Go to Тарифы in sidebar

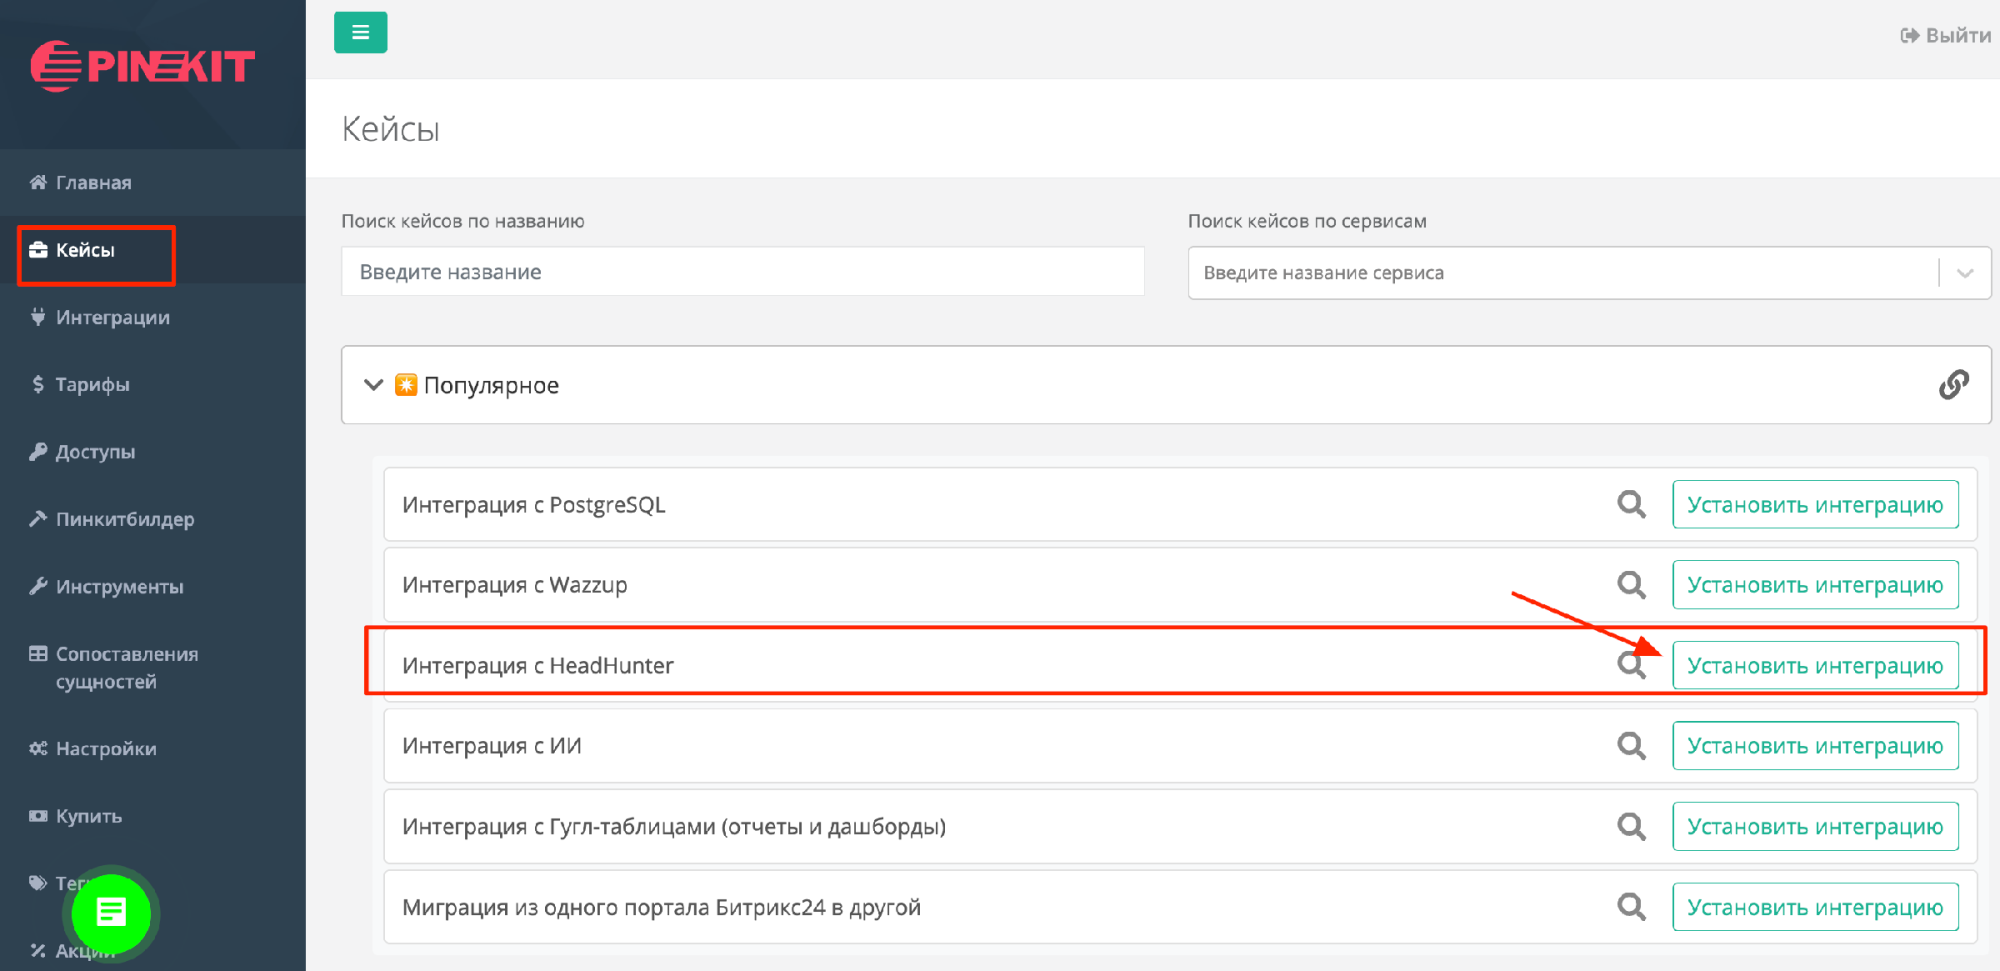(x=92, y=385)
